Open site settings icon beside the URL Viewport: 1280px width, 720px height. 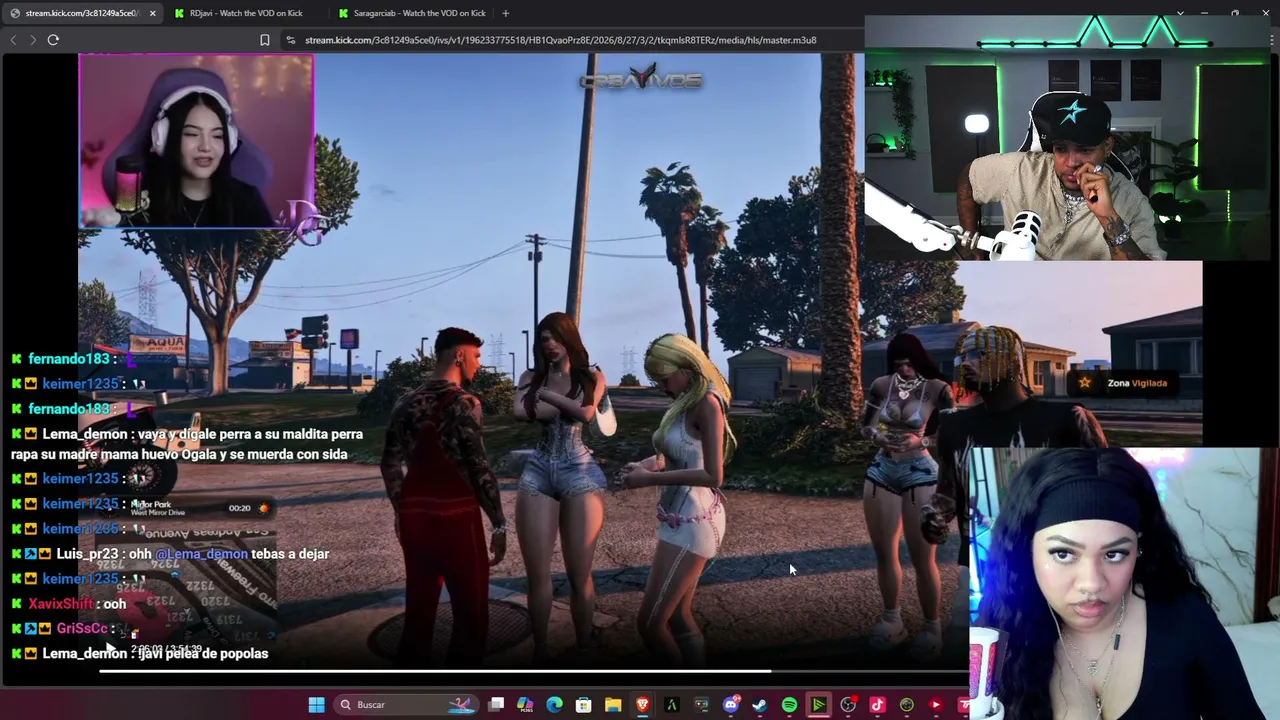click(290, 40)
